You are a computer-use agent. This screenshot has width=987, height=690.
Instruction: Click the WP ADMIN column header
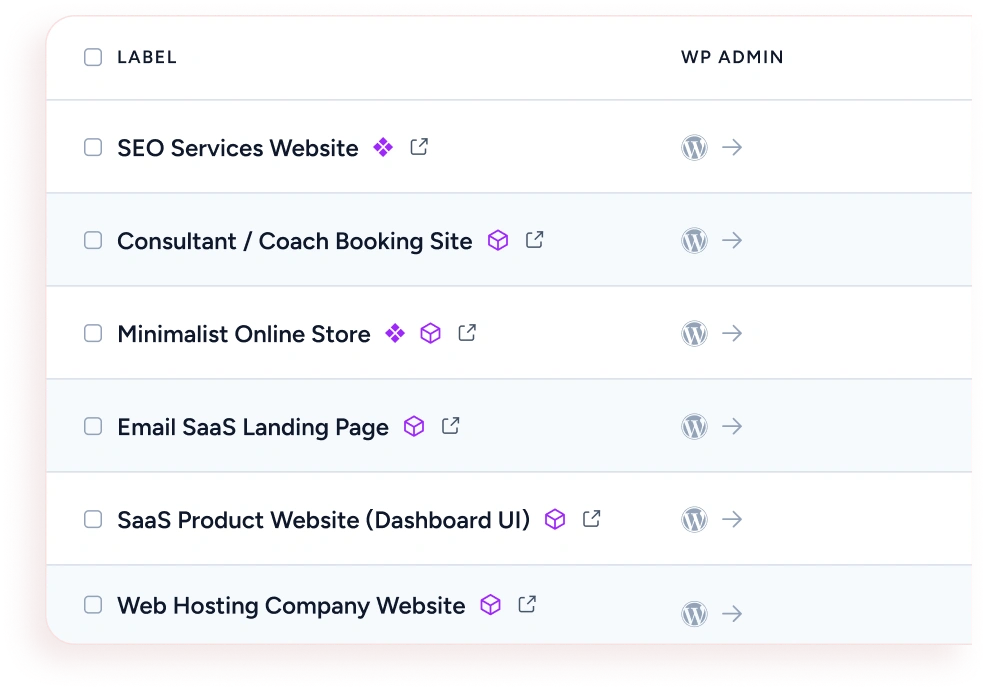[x=732, y=57]
